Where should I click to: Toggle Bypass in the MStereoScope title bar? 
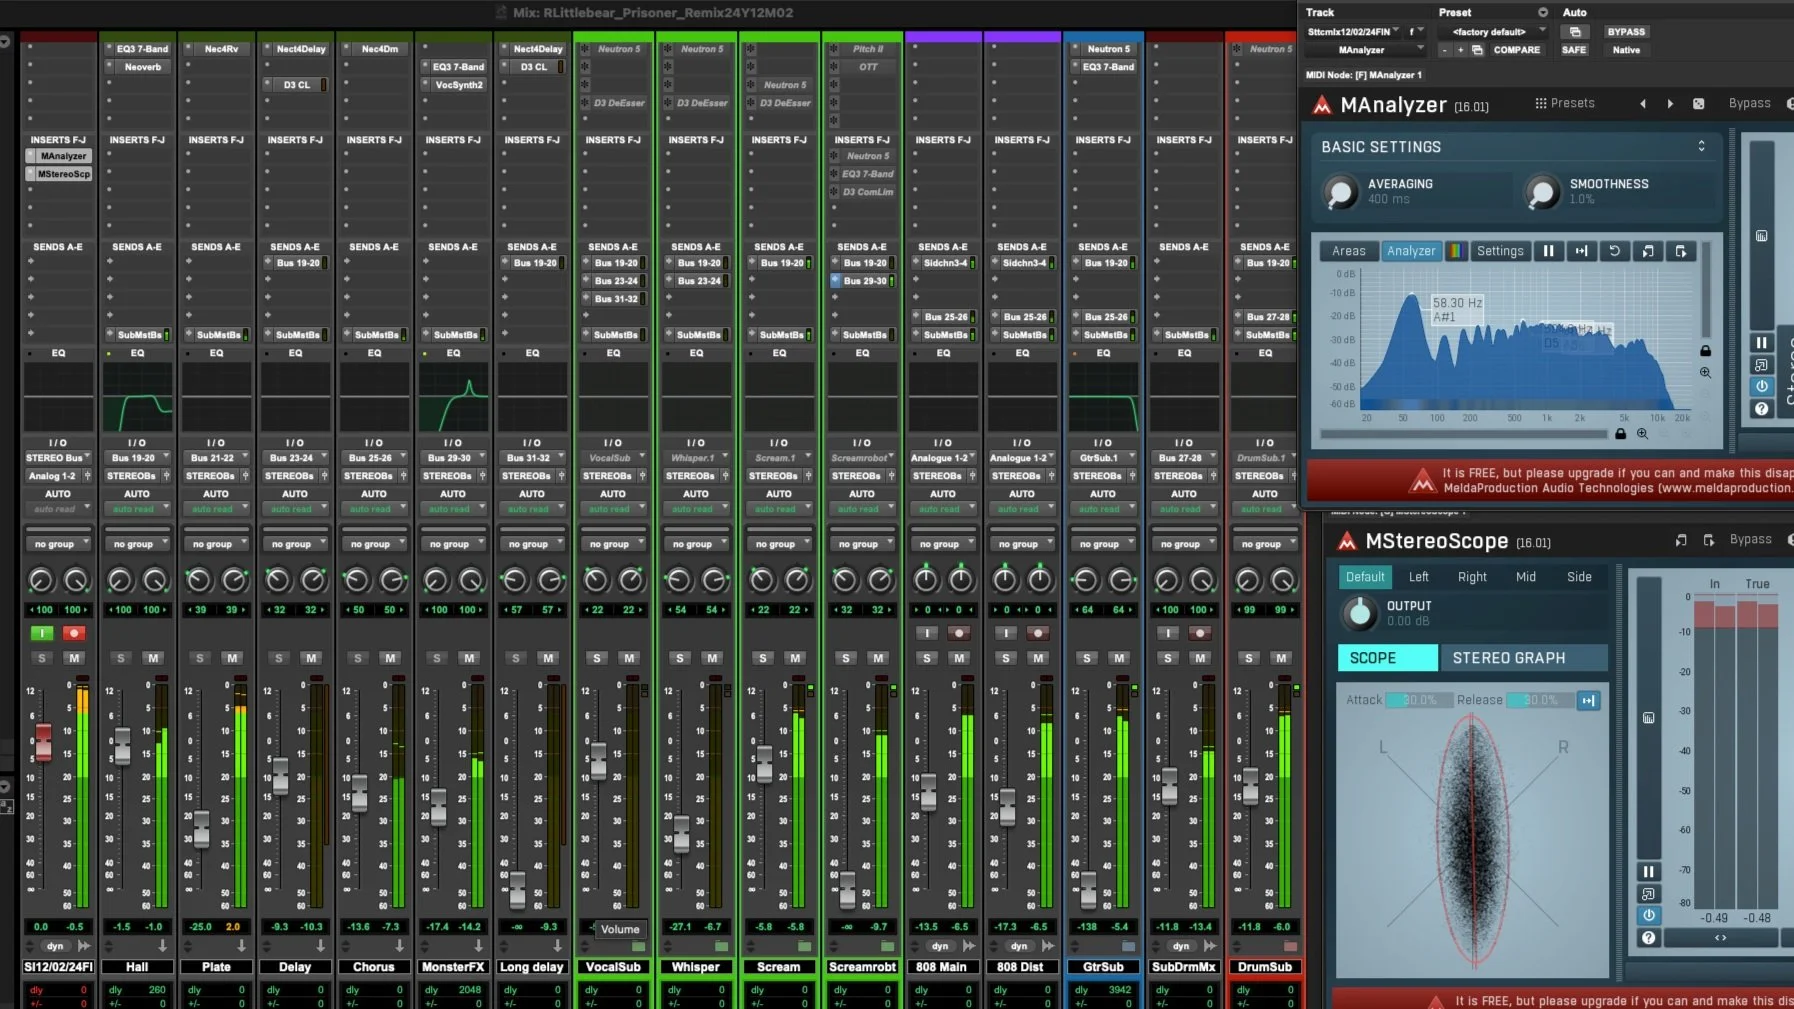click(x=1751, y=540)
